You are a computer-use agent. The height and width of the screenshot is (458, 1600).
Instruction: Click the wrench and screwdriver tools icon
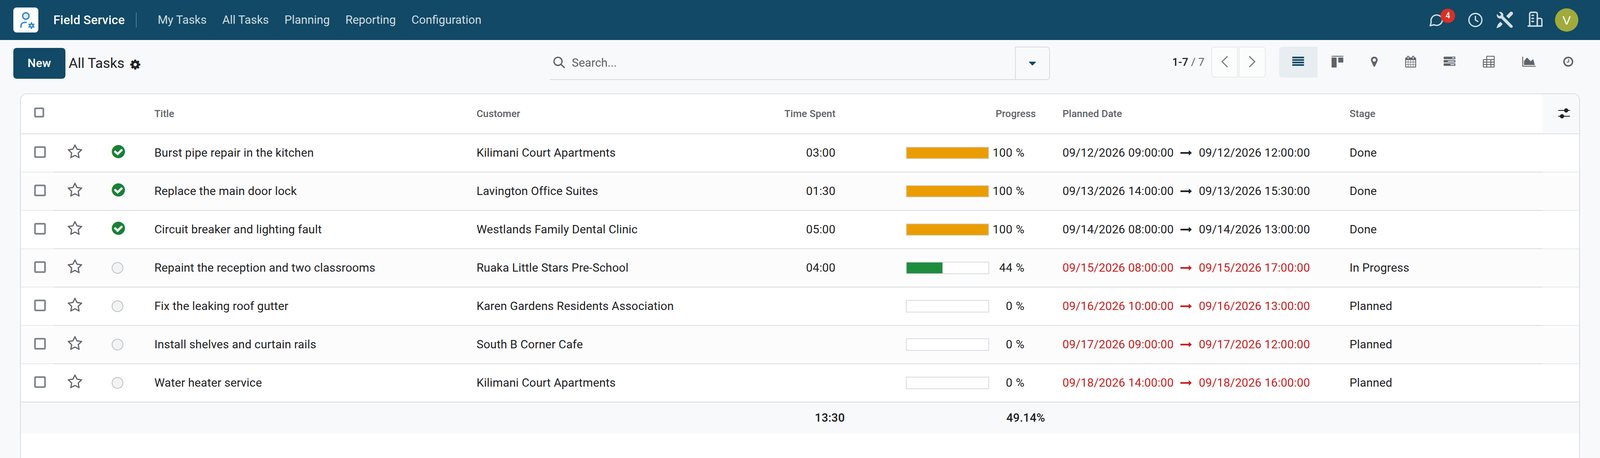coord(1505,20)
